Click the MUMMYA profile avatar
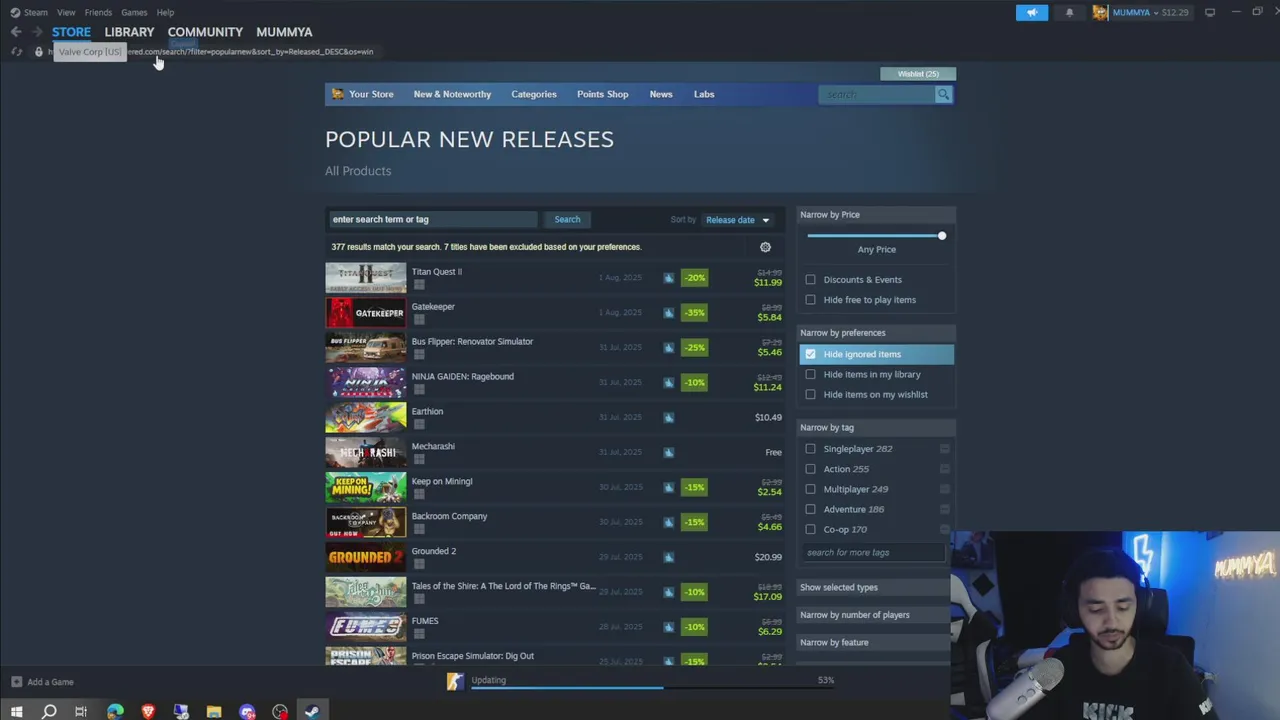Screen dimensions: 1280x720 click(1100, 13)
